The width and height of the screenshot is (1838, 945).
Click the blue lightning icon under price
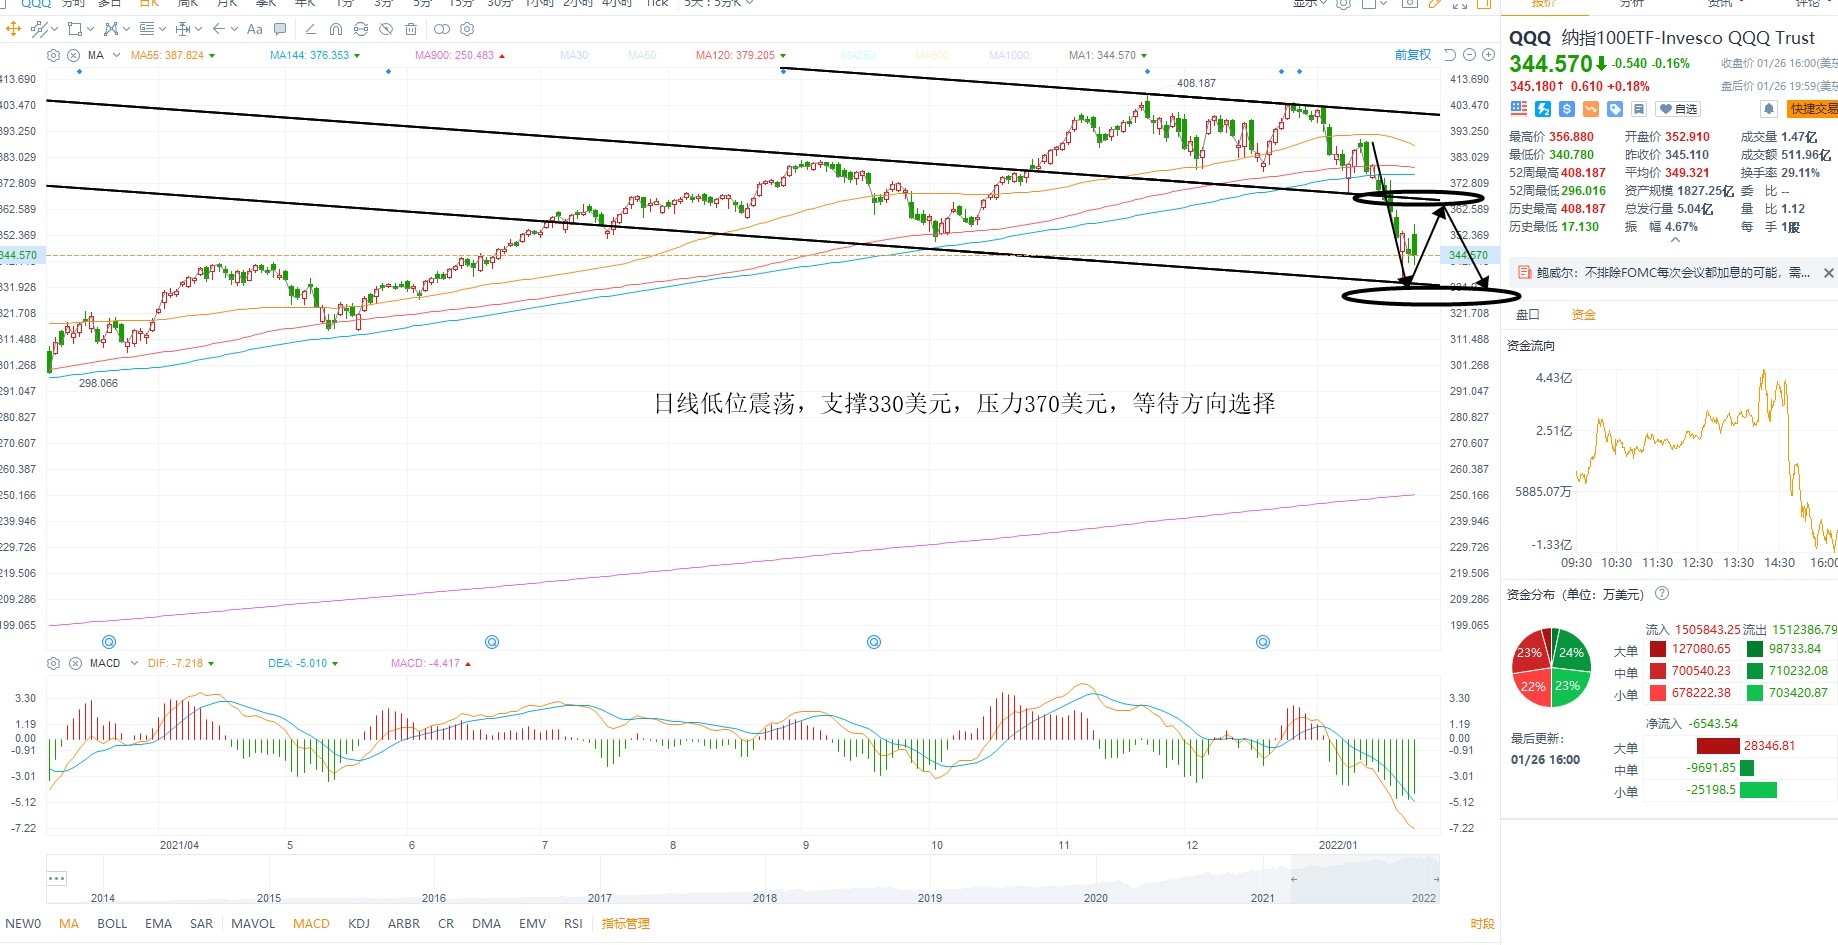(x=1543, y=109)
